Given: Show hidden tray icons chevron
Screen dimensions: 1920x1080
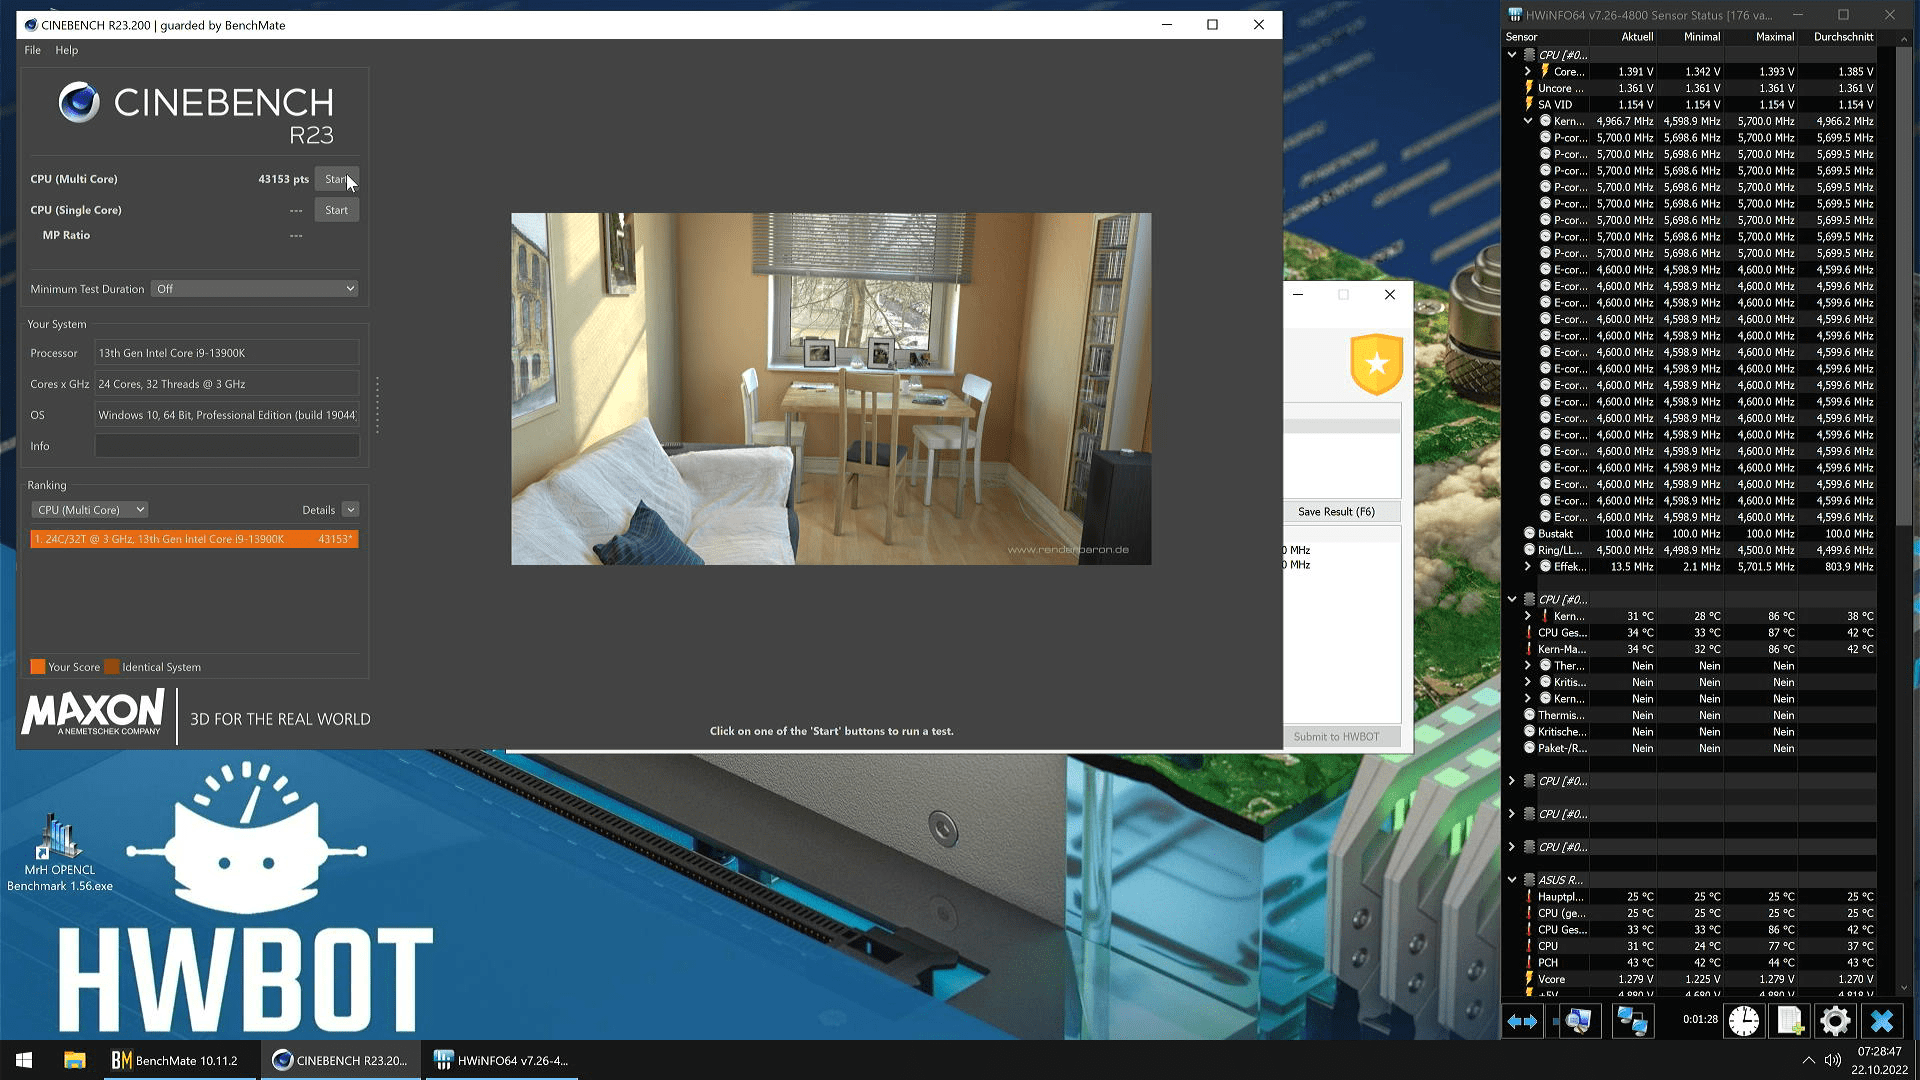Looking at the screenshot, I should [1808, 1060].
